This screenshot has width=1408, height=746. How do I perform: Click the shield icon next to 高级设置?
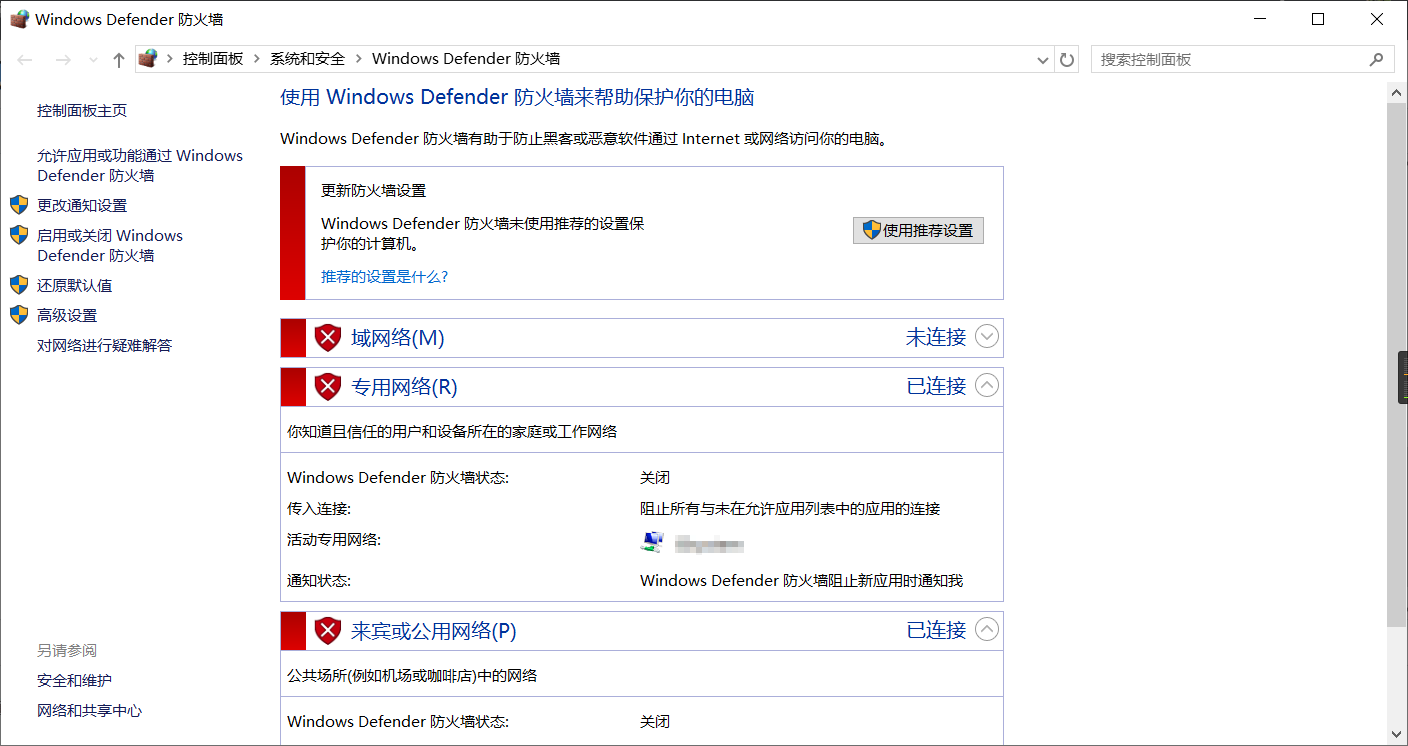(18, 315)
